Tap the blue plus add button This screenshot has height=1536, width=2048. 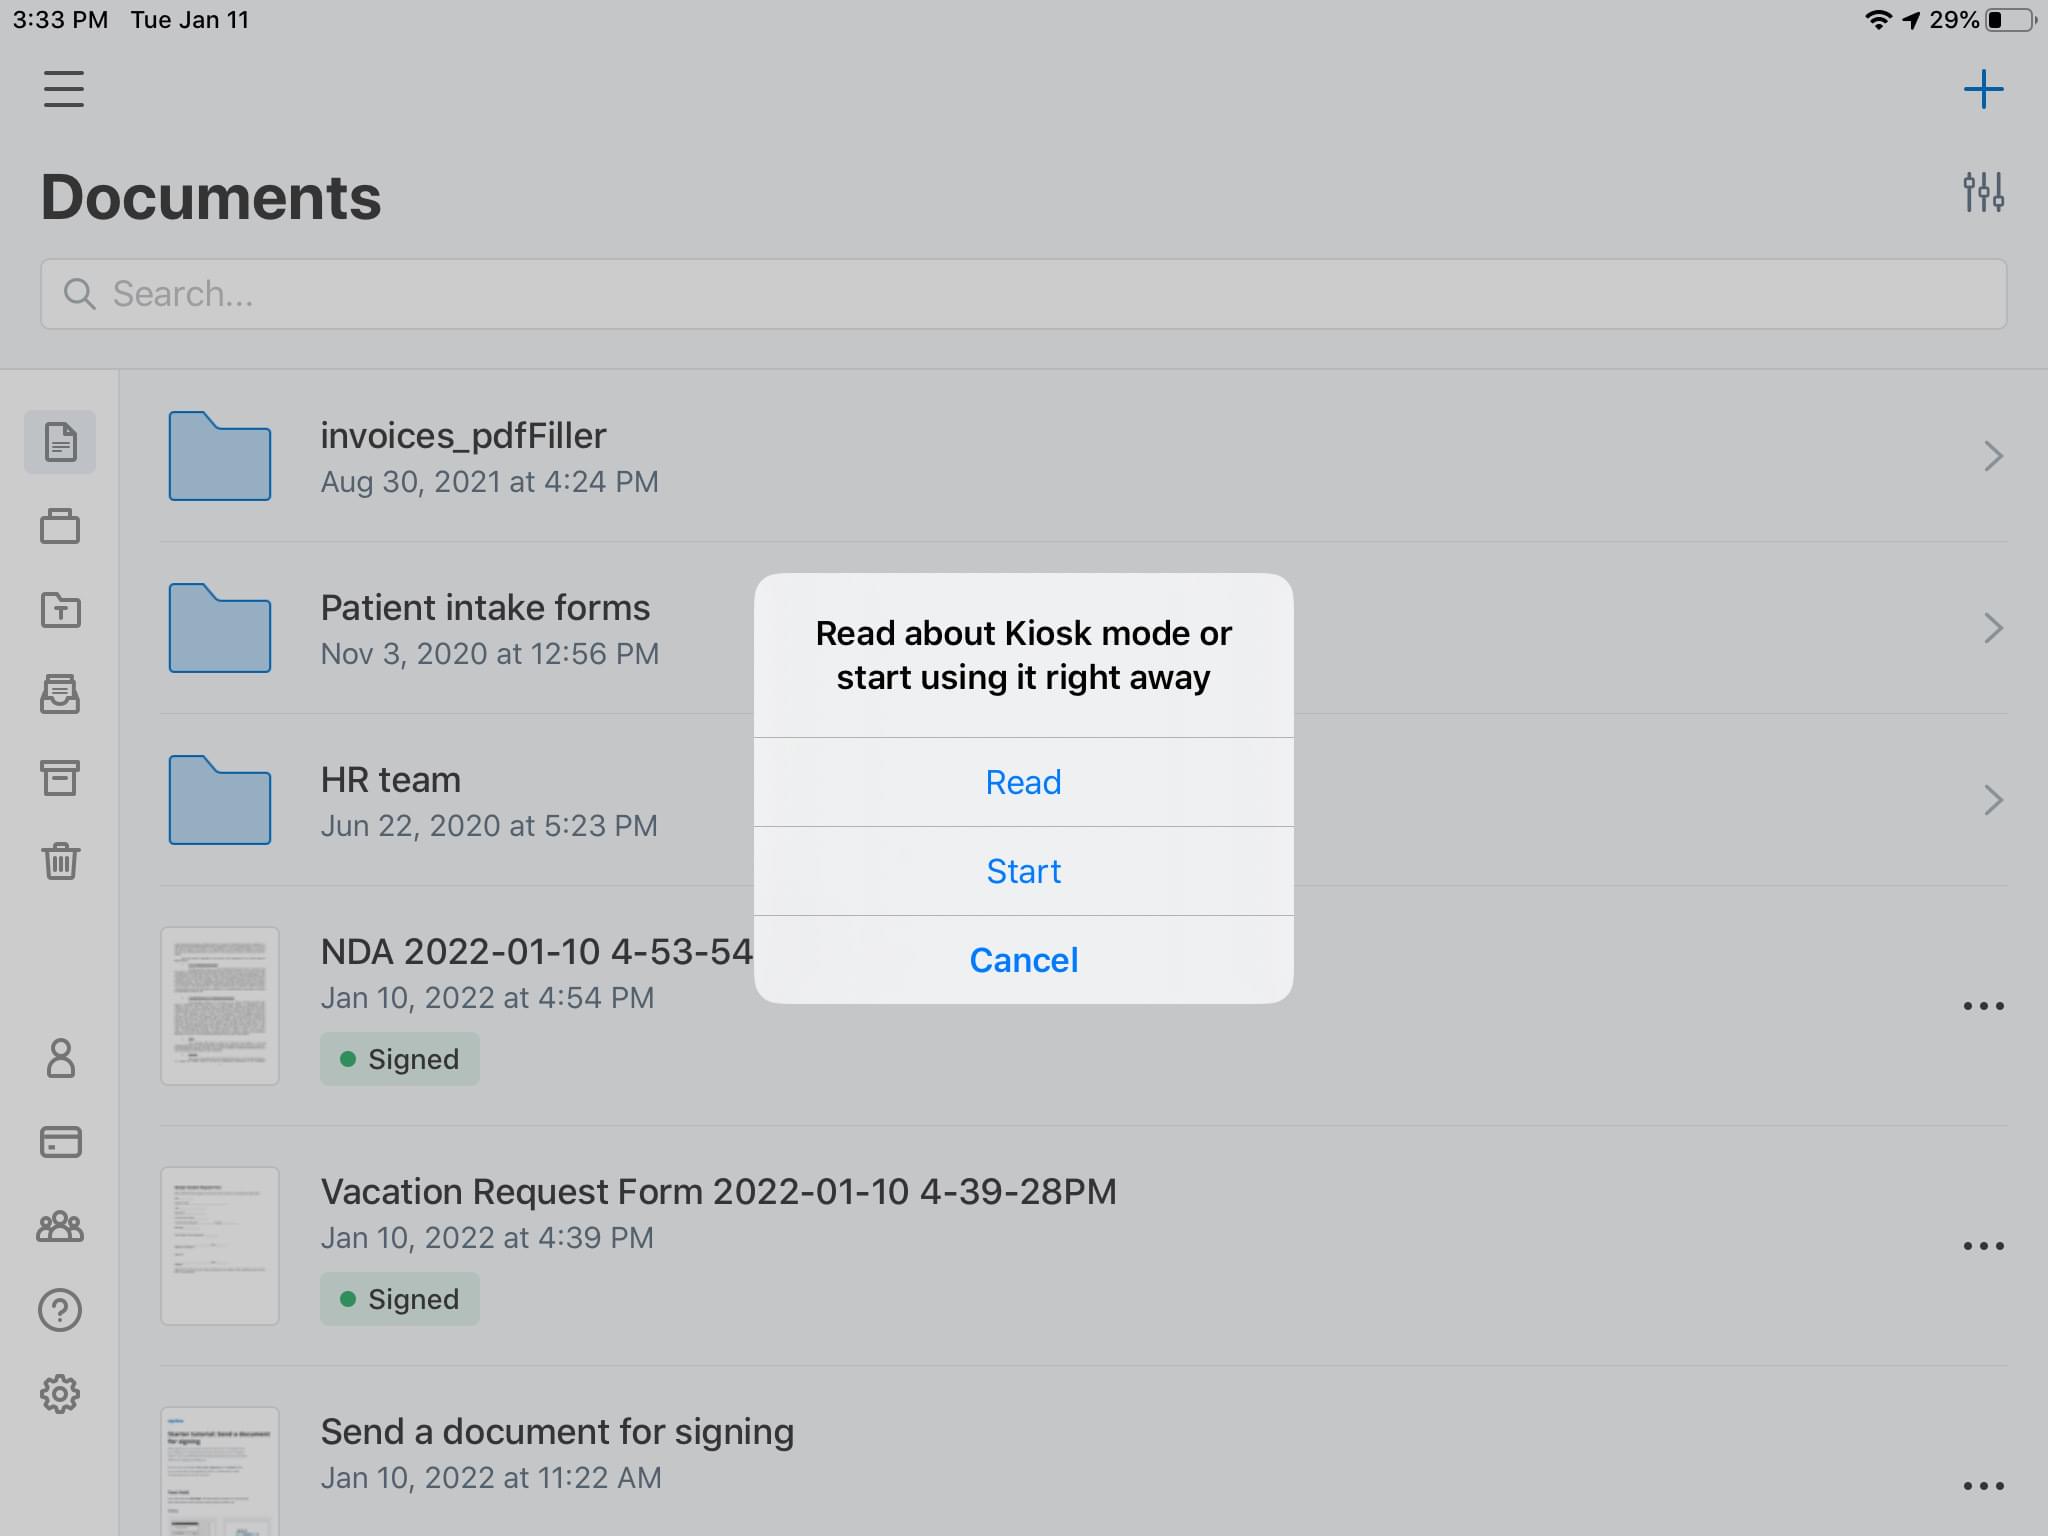point(1983,89)
